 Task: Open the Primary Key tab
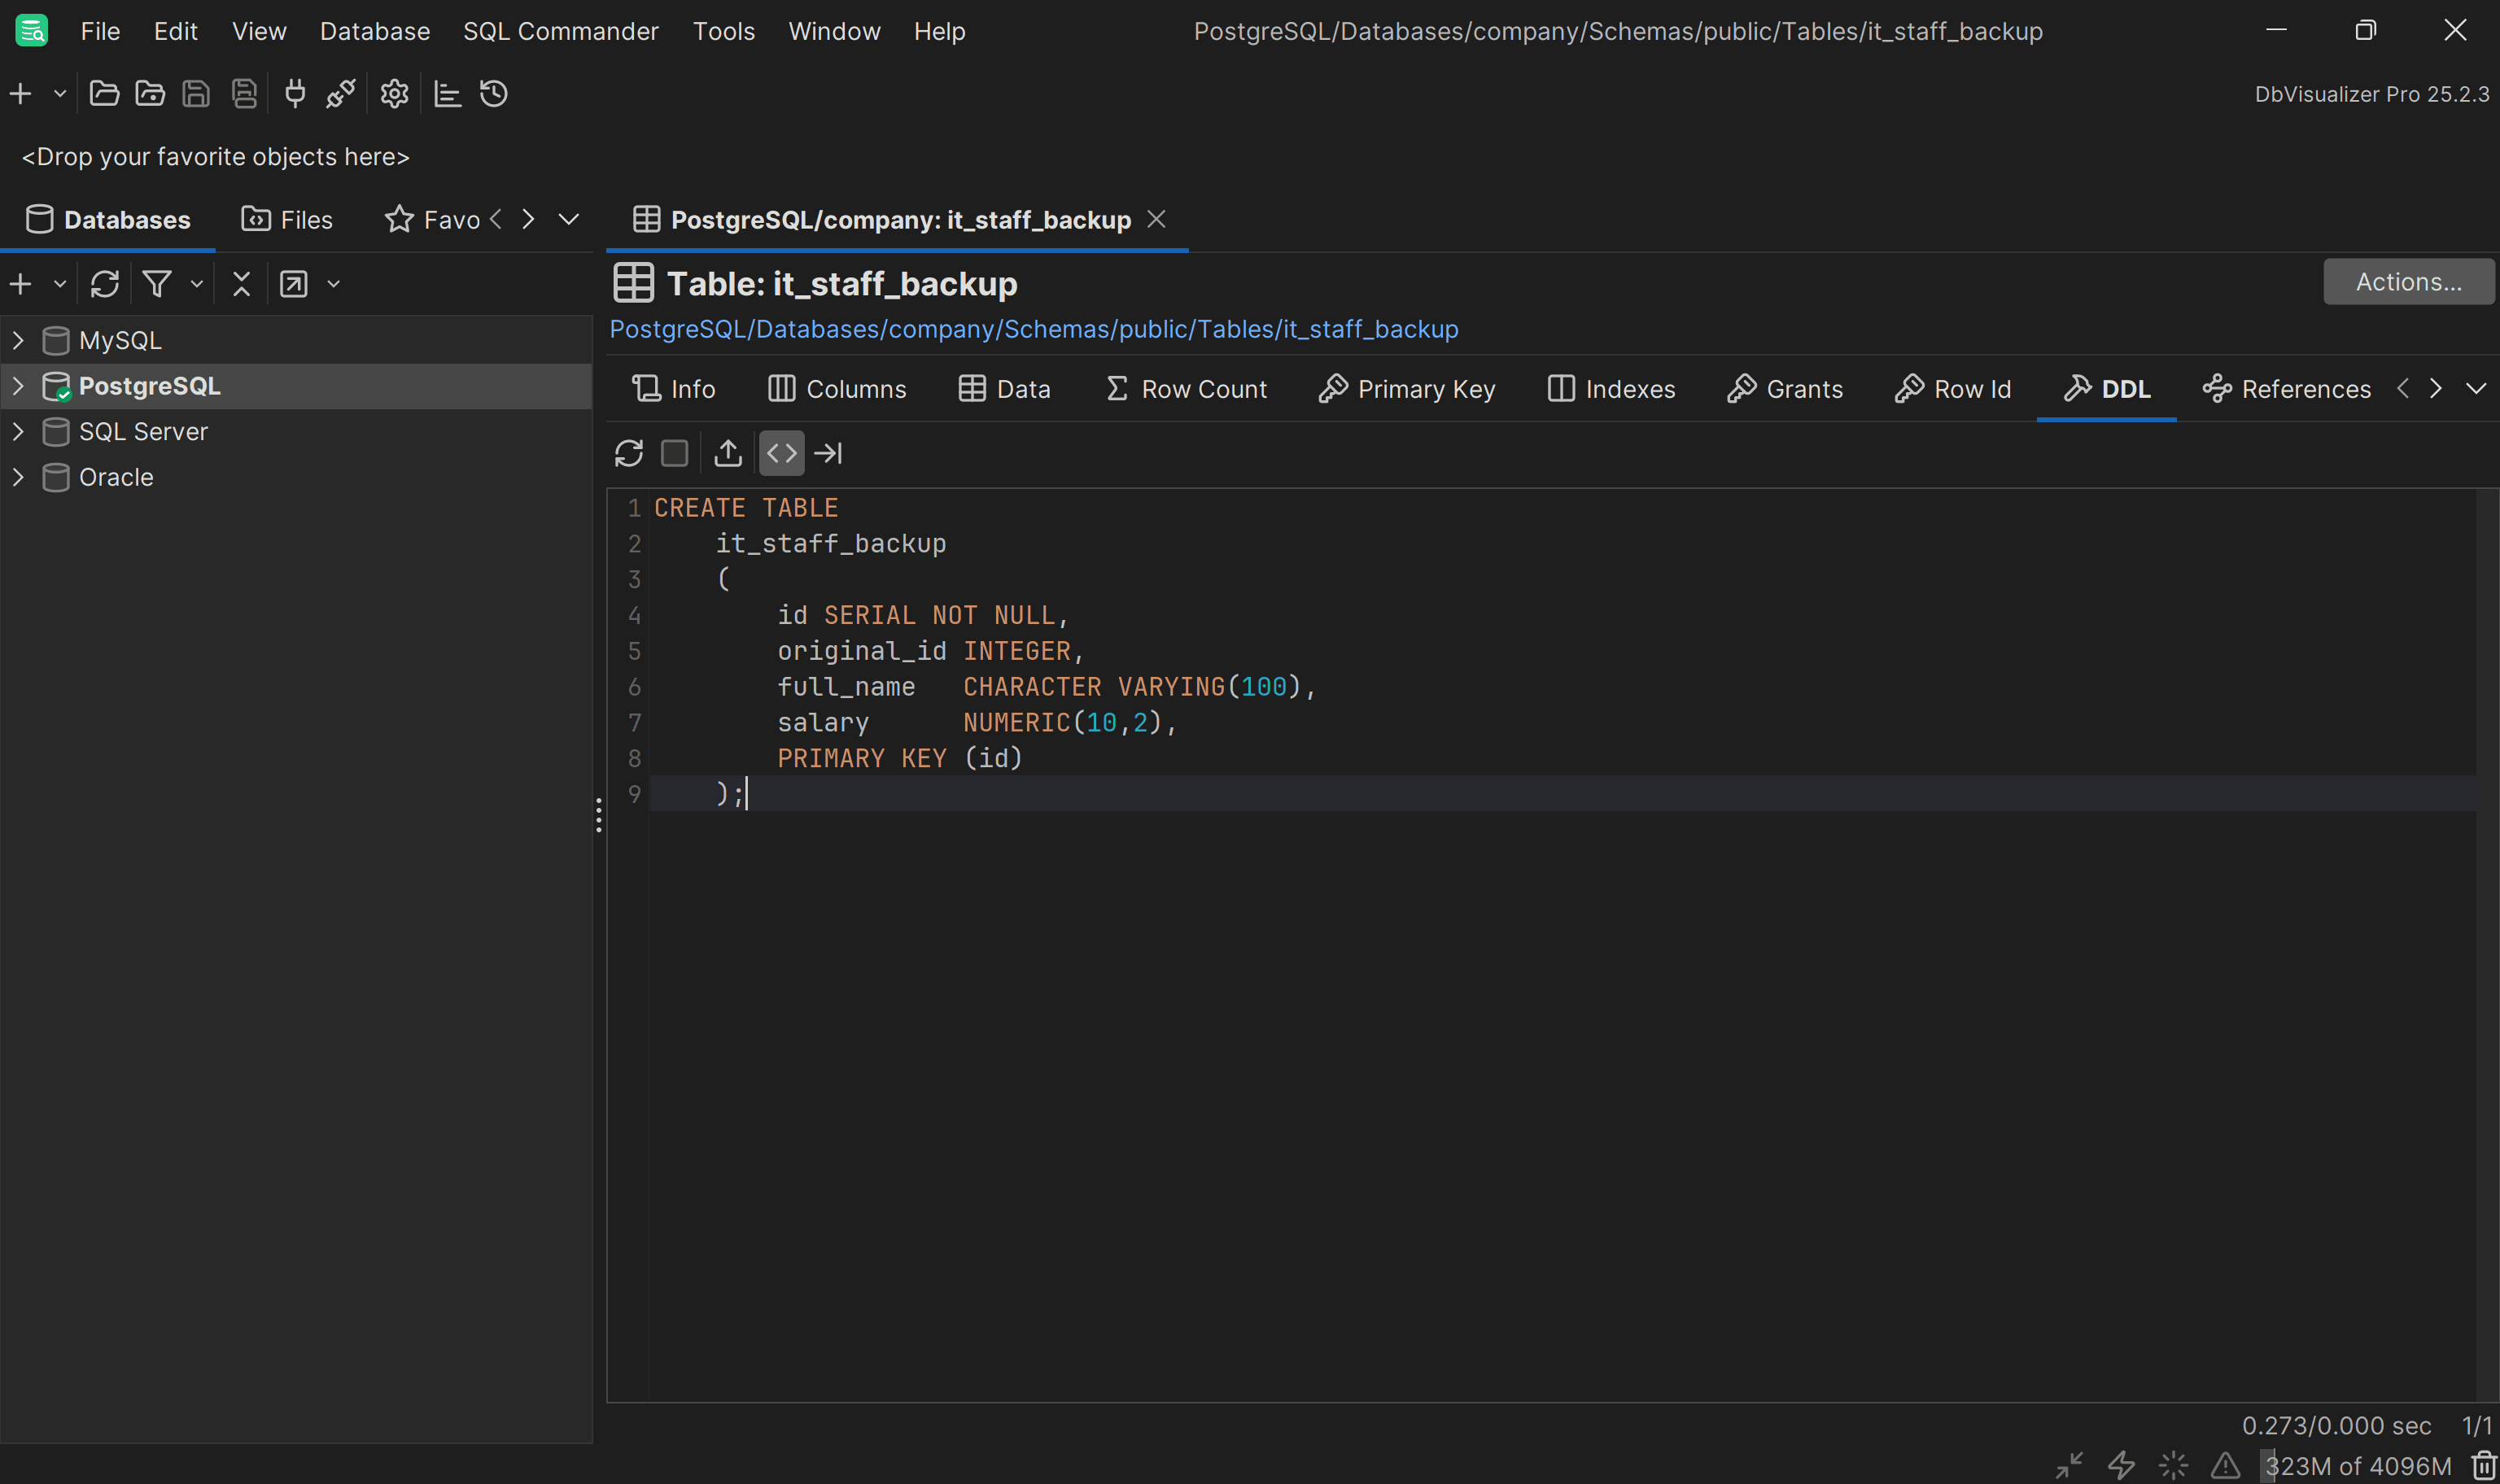click(x=1407, y=388)
